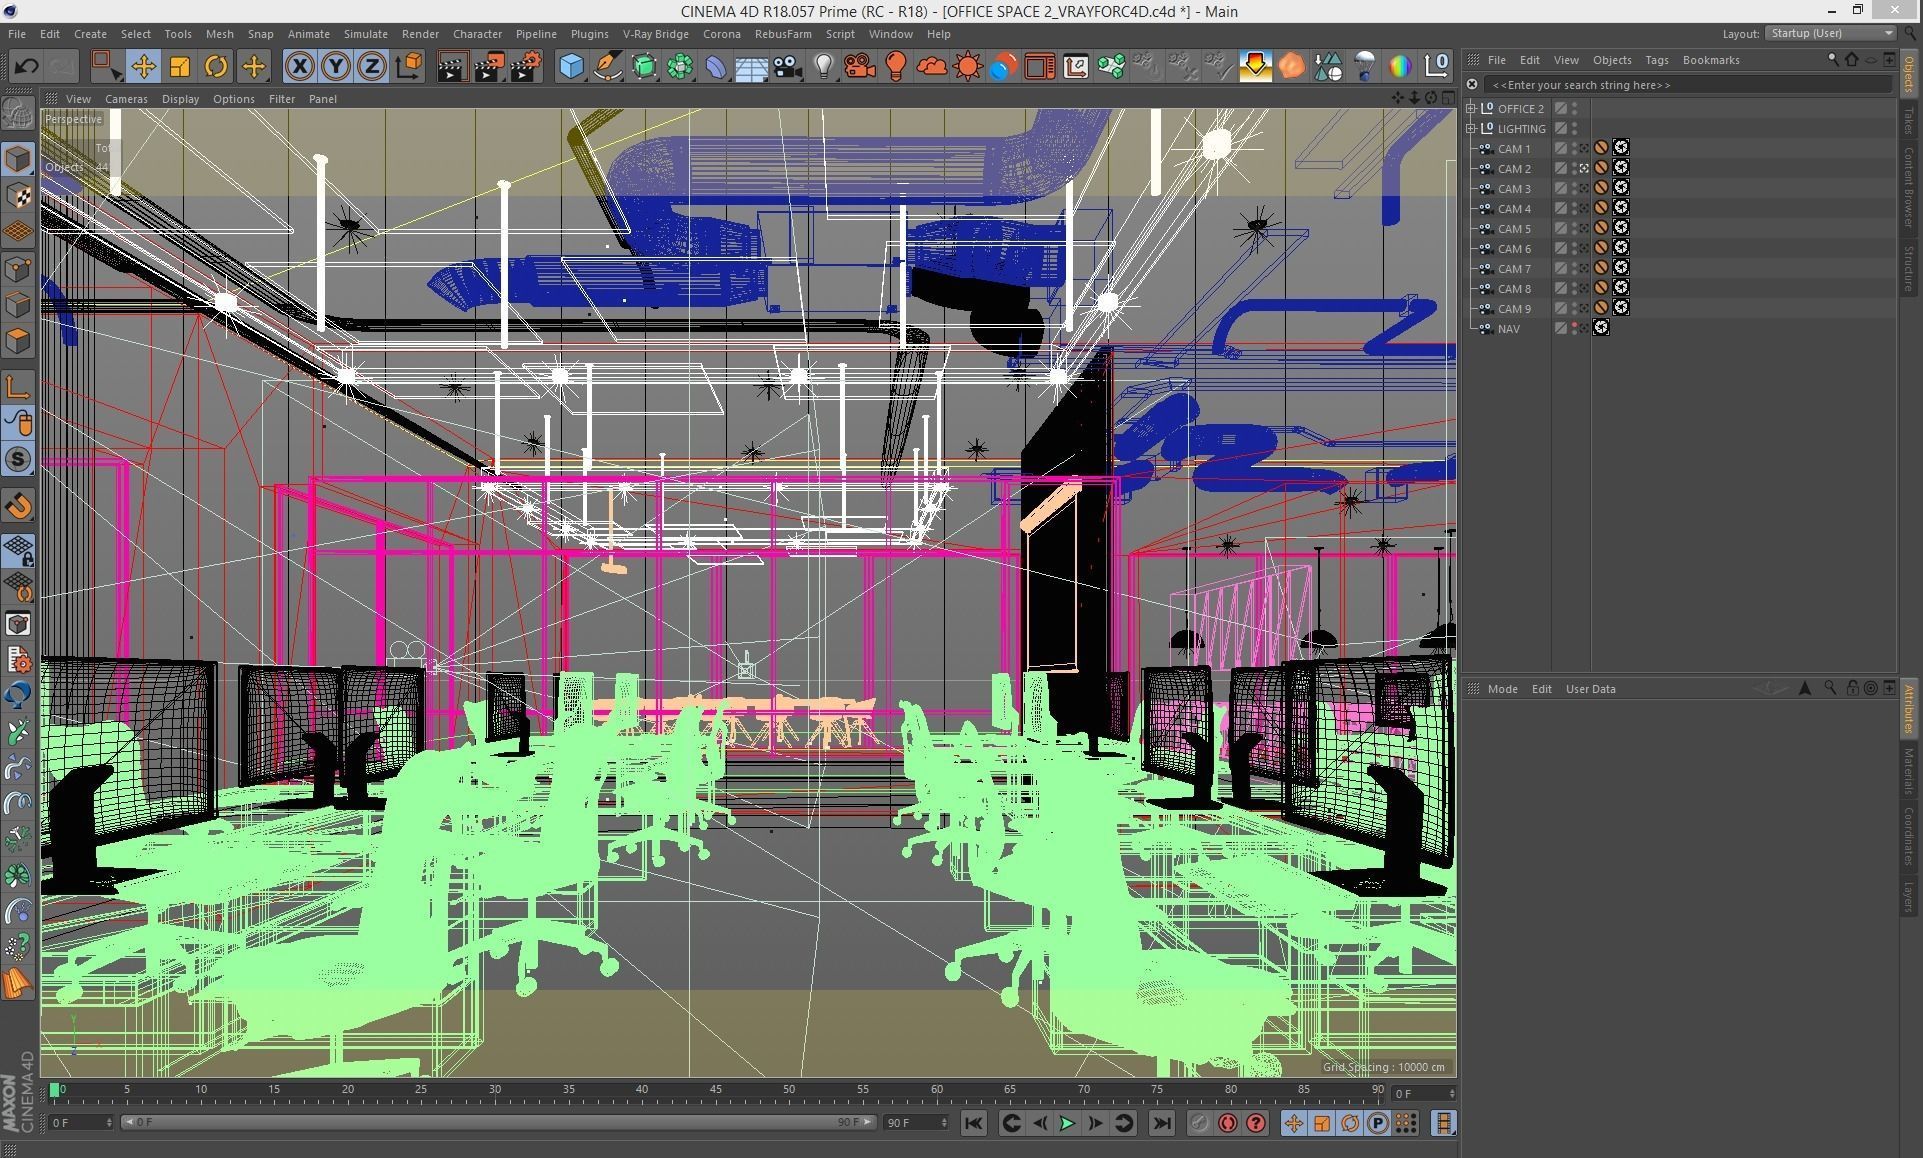
Task: Toggle the coordinate system icon
Action: [409, 67]
